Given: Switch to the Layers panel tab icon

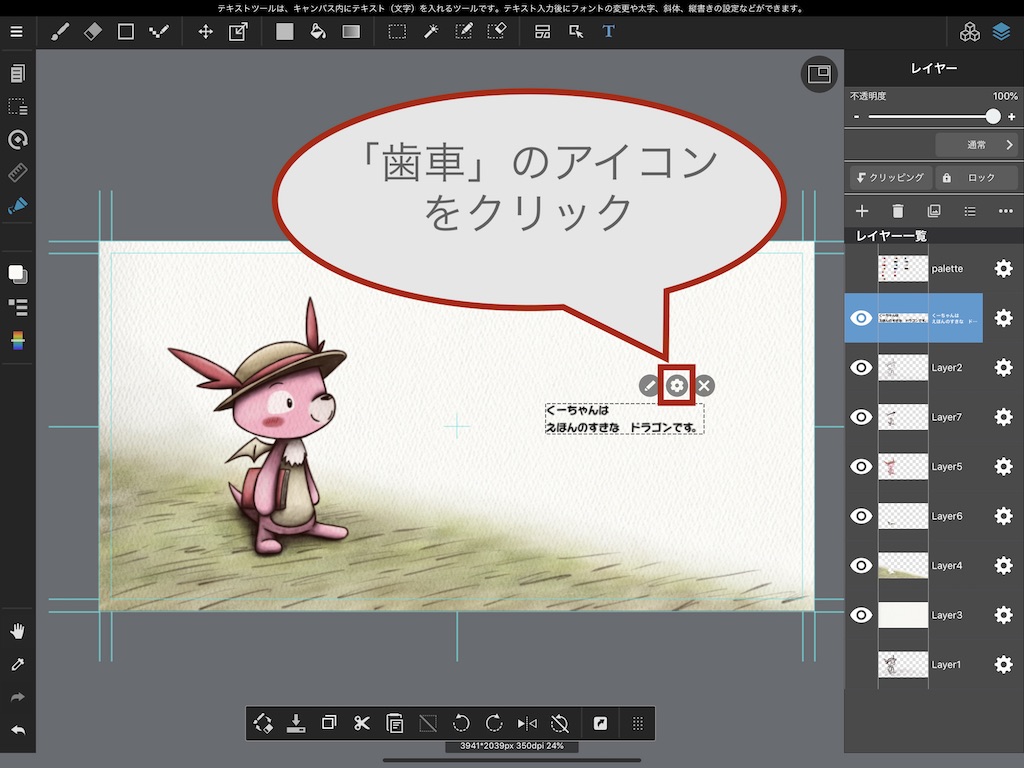Looking at the screenshot, I should pyautogui.click(x=1002, y=32).
